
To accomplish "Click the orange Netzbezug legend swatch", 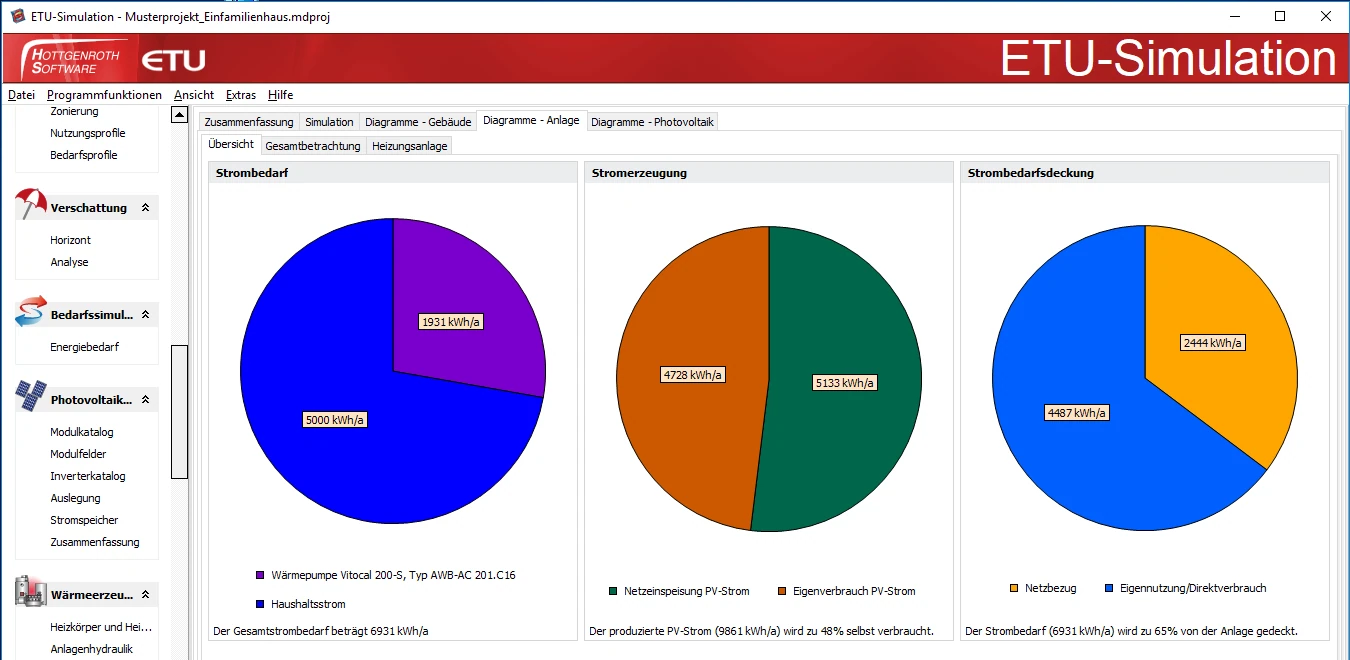I will [x=1014, y=588].
